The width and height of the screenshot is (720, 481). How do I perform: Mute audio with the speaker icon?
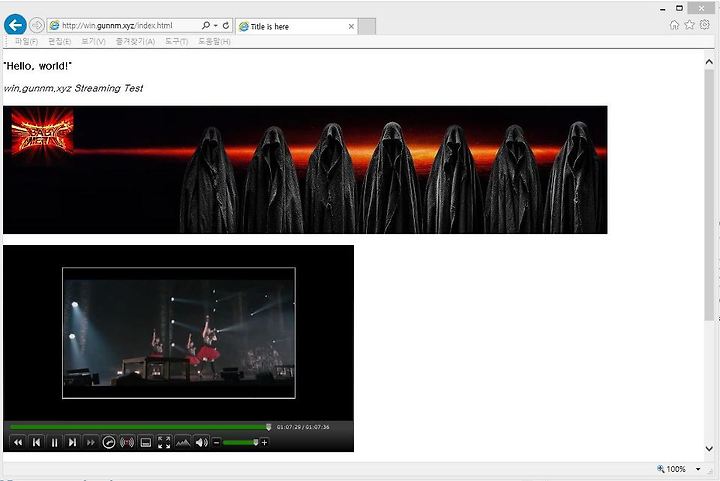click(202, 442)
